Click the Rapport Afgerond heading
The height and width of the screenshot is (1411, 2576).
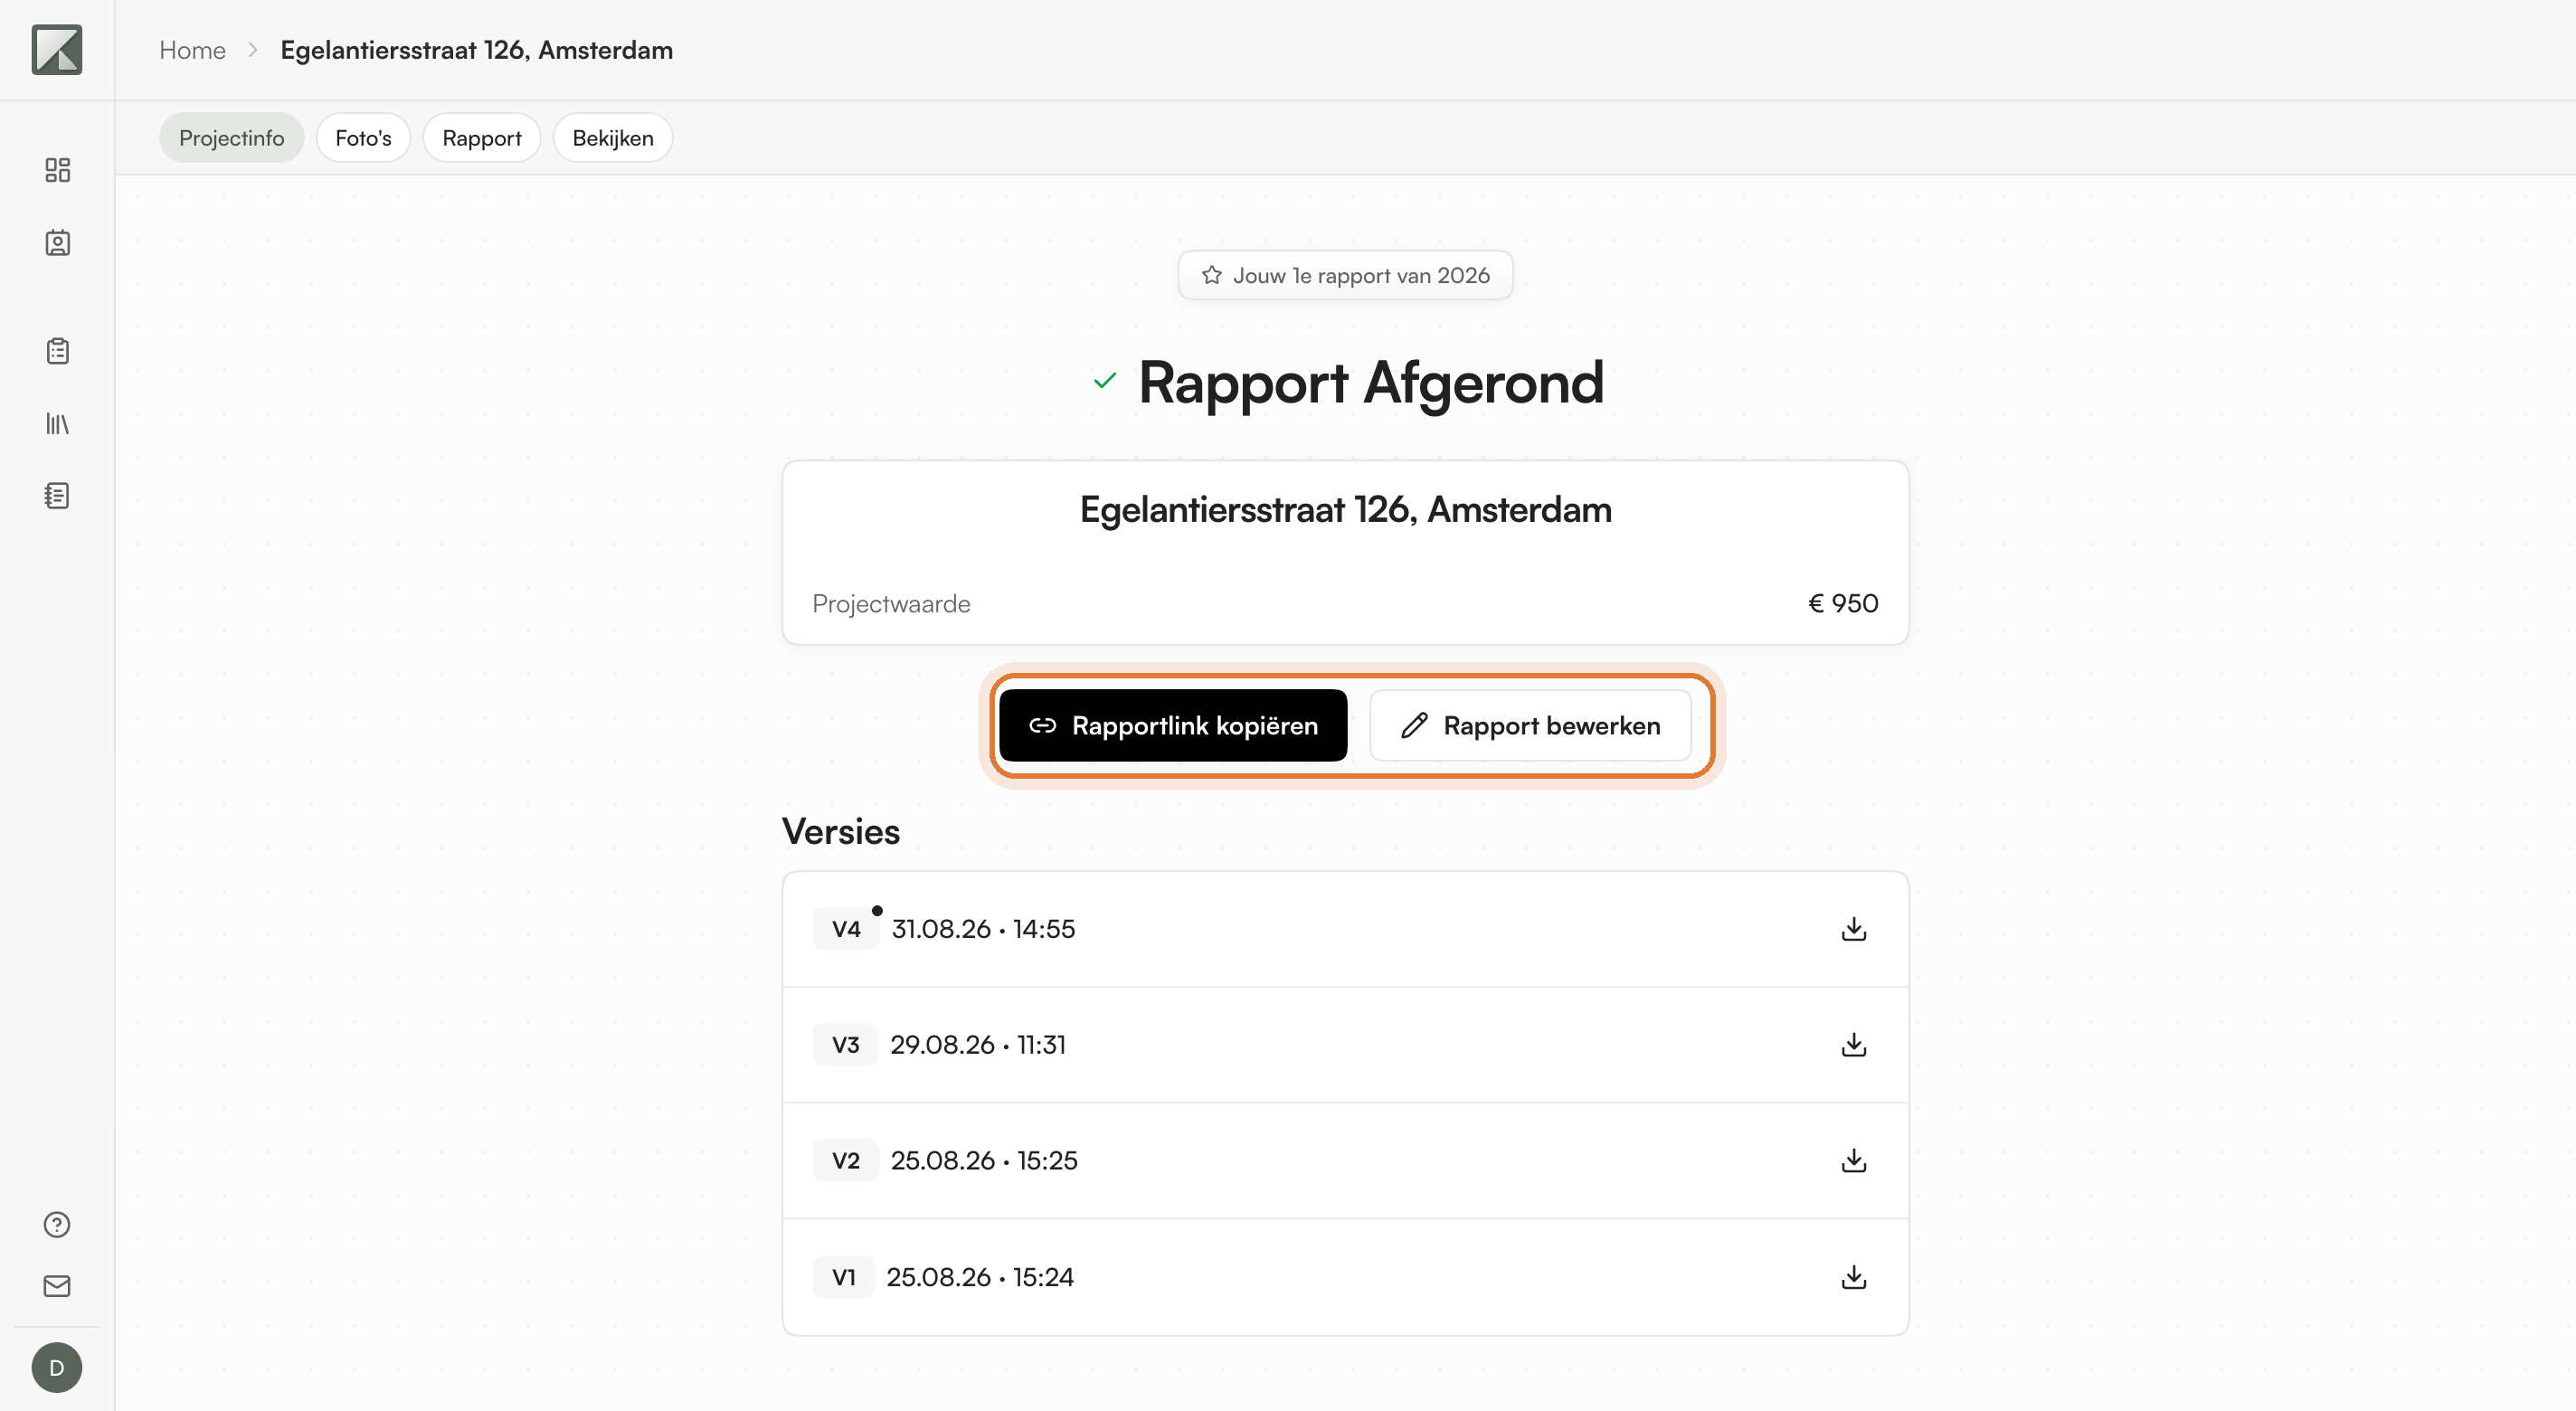(x=1371, y=382)
